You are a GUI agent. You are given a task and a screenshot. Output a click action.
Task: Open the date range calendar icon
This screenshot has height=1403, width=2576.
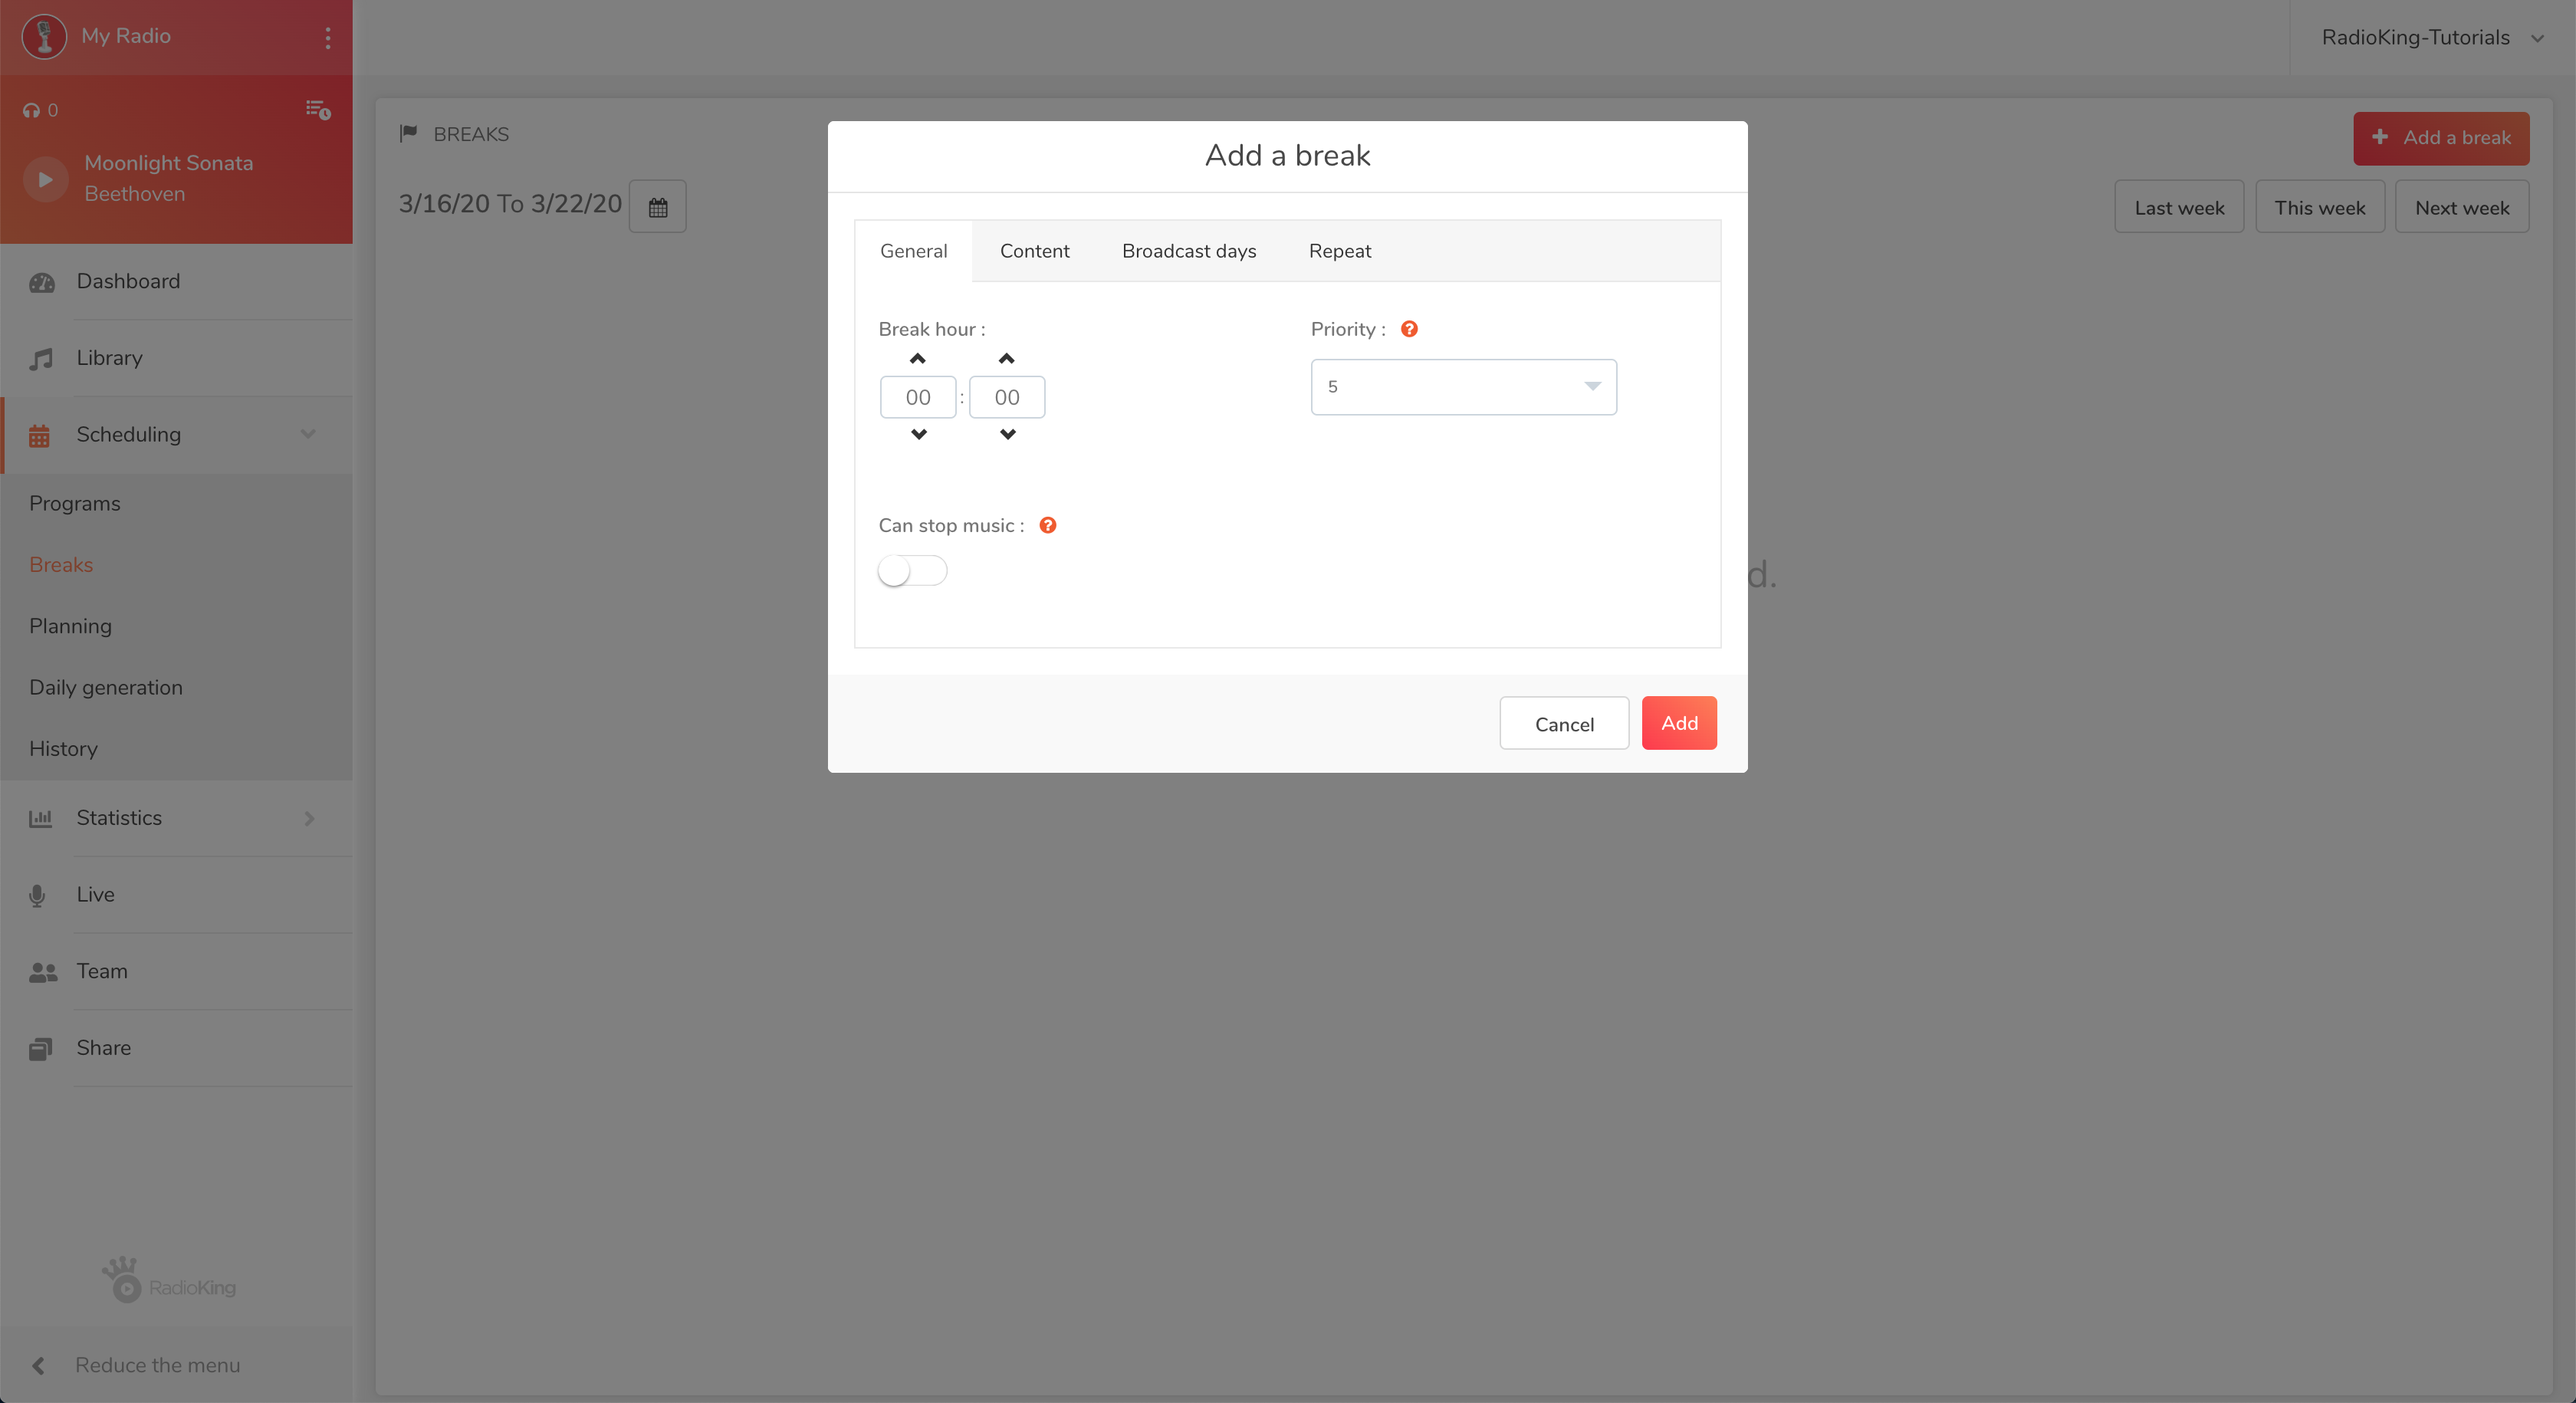point(657,207)
